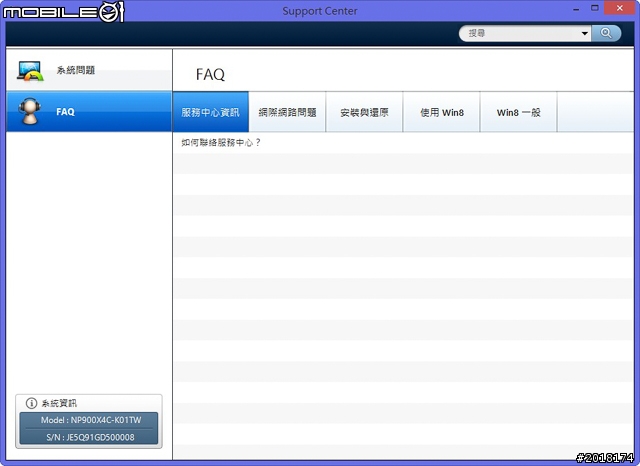Viewport: 640px width, 466px height.
Task: Select the FAQ sidebar item
Action: tap(89, 112)
